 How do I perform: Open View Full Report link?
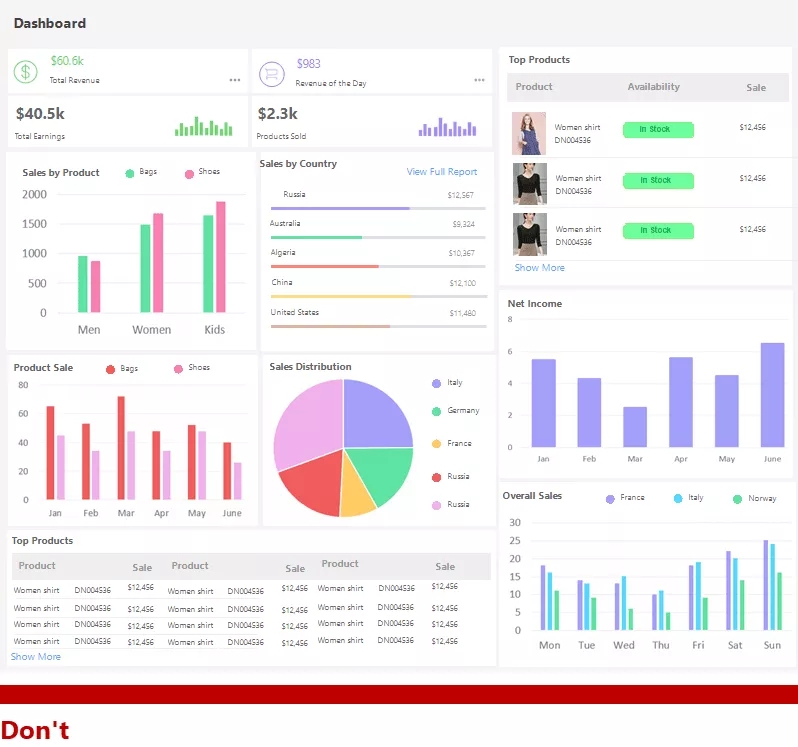[442, 172]
